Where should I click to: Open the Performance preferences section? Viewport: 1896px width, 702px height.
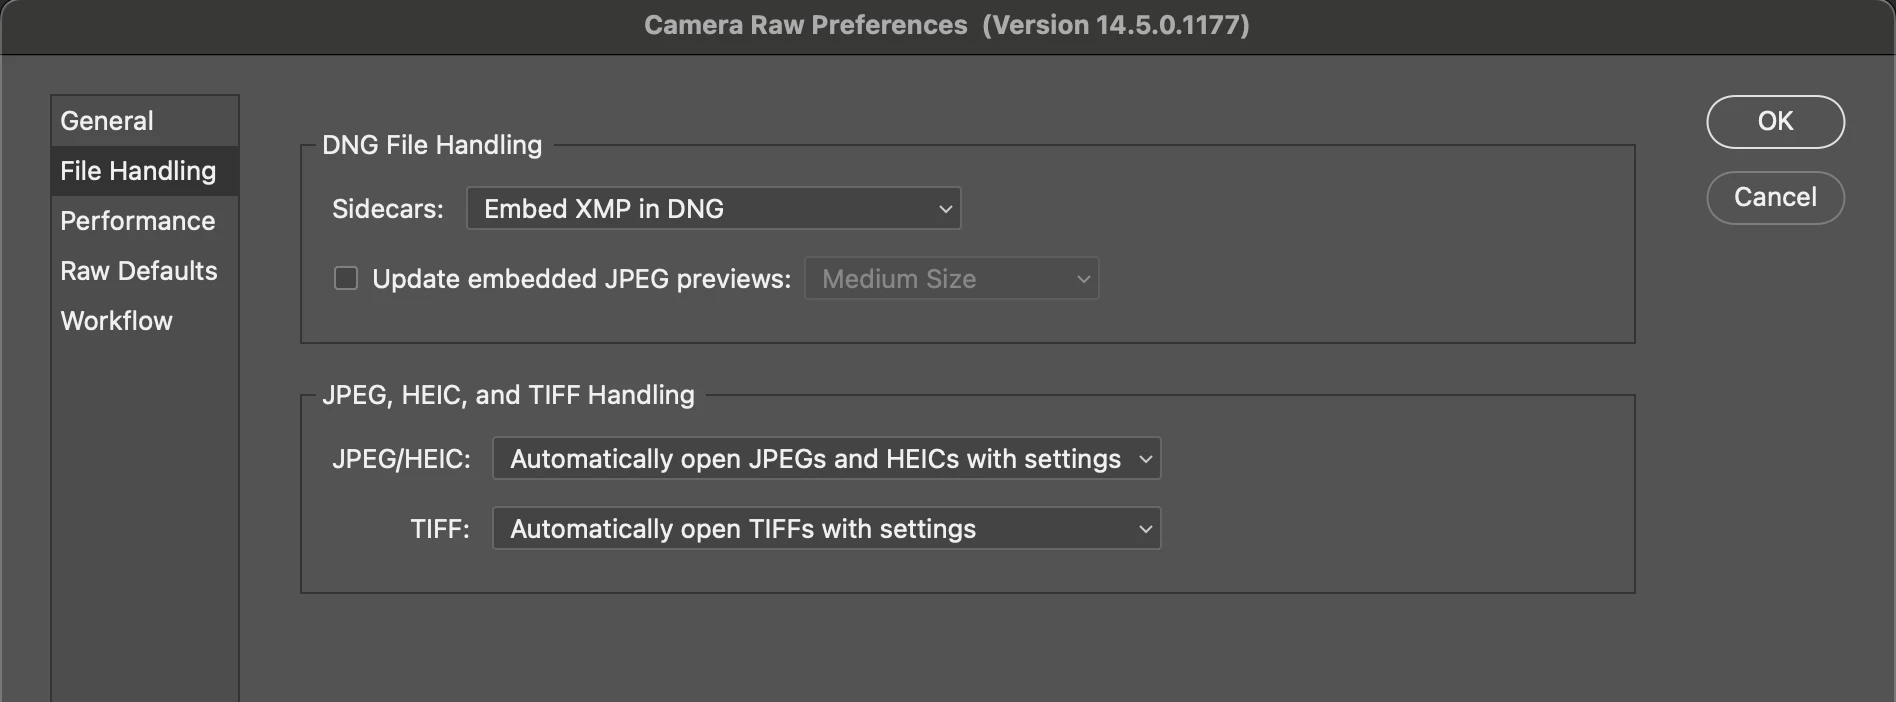coord(138,221)
